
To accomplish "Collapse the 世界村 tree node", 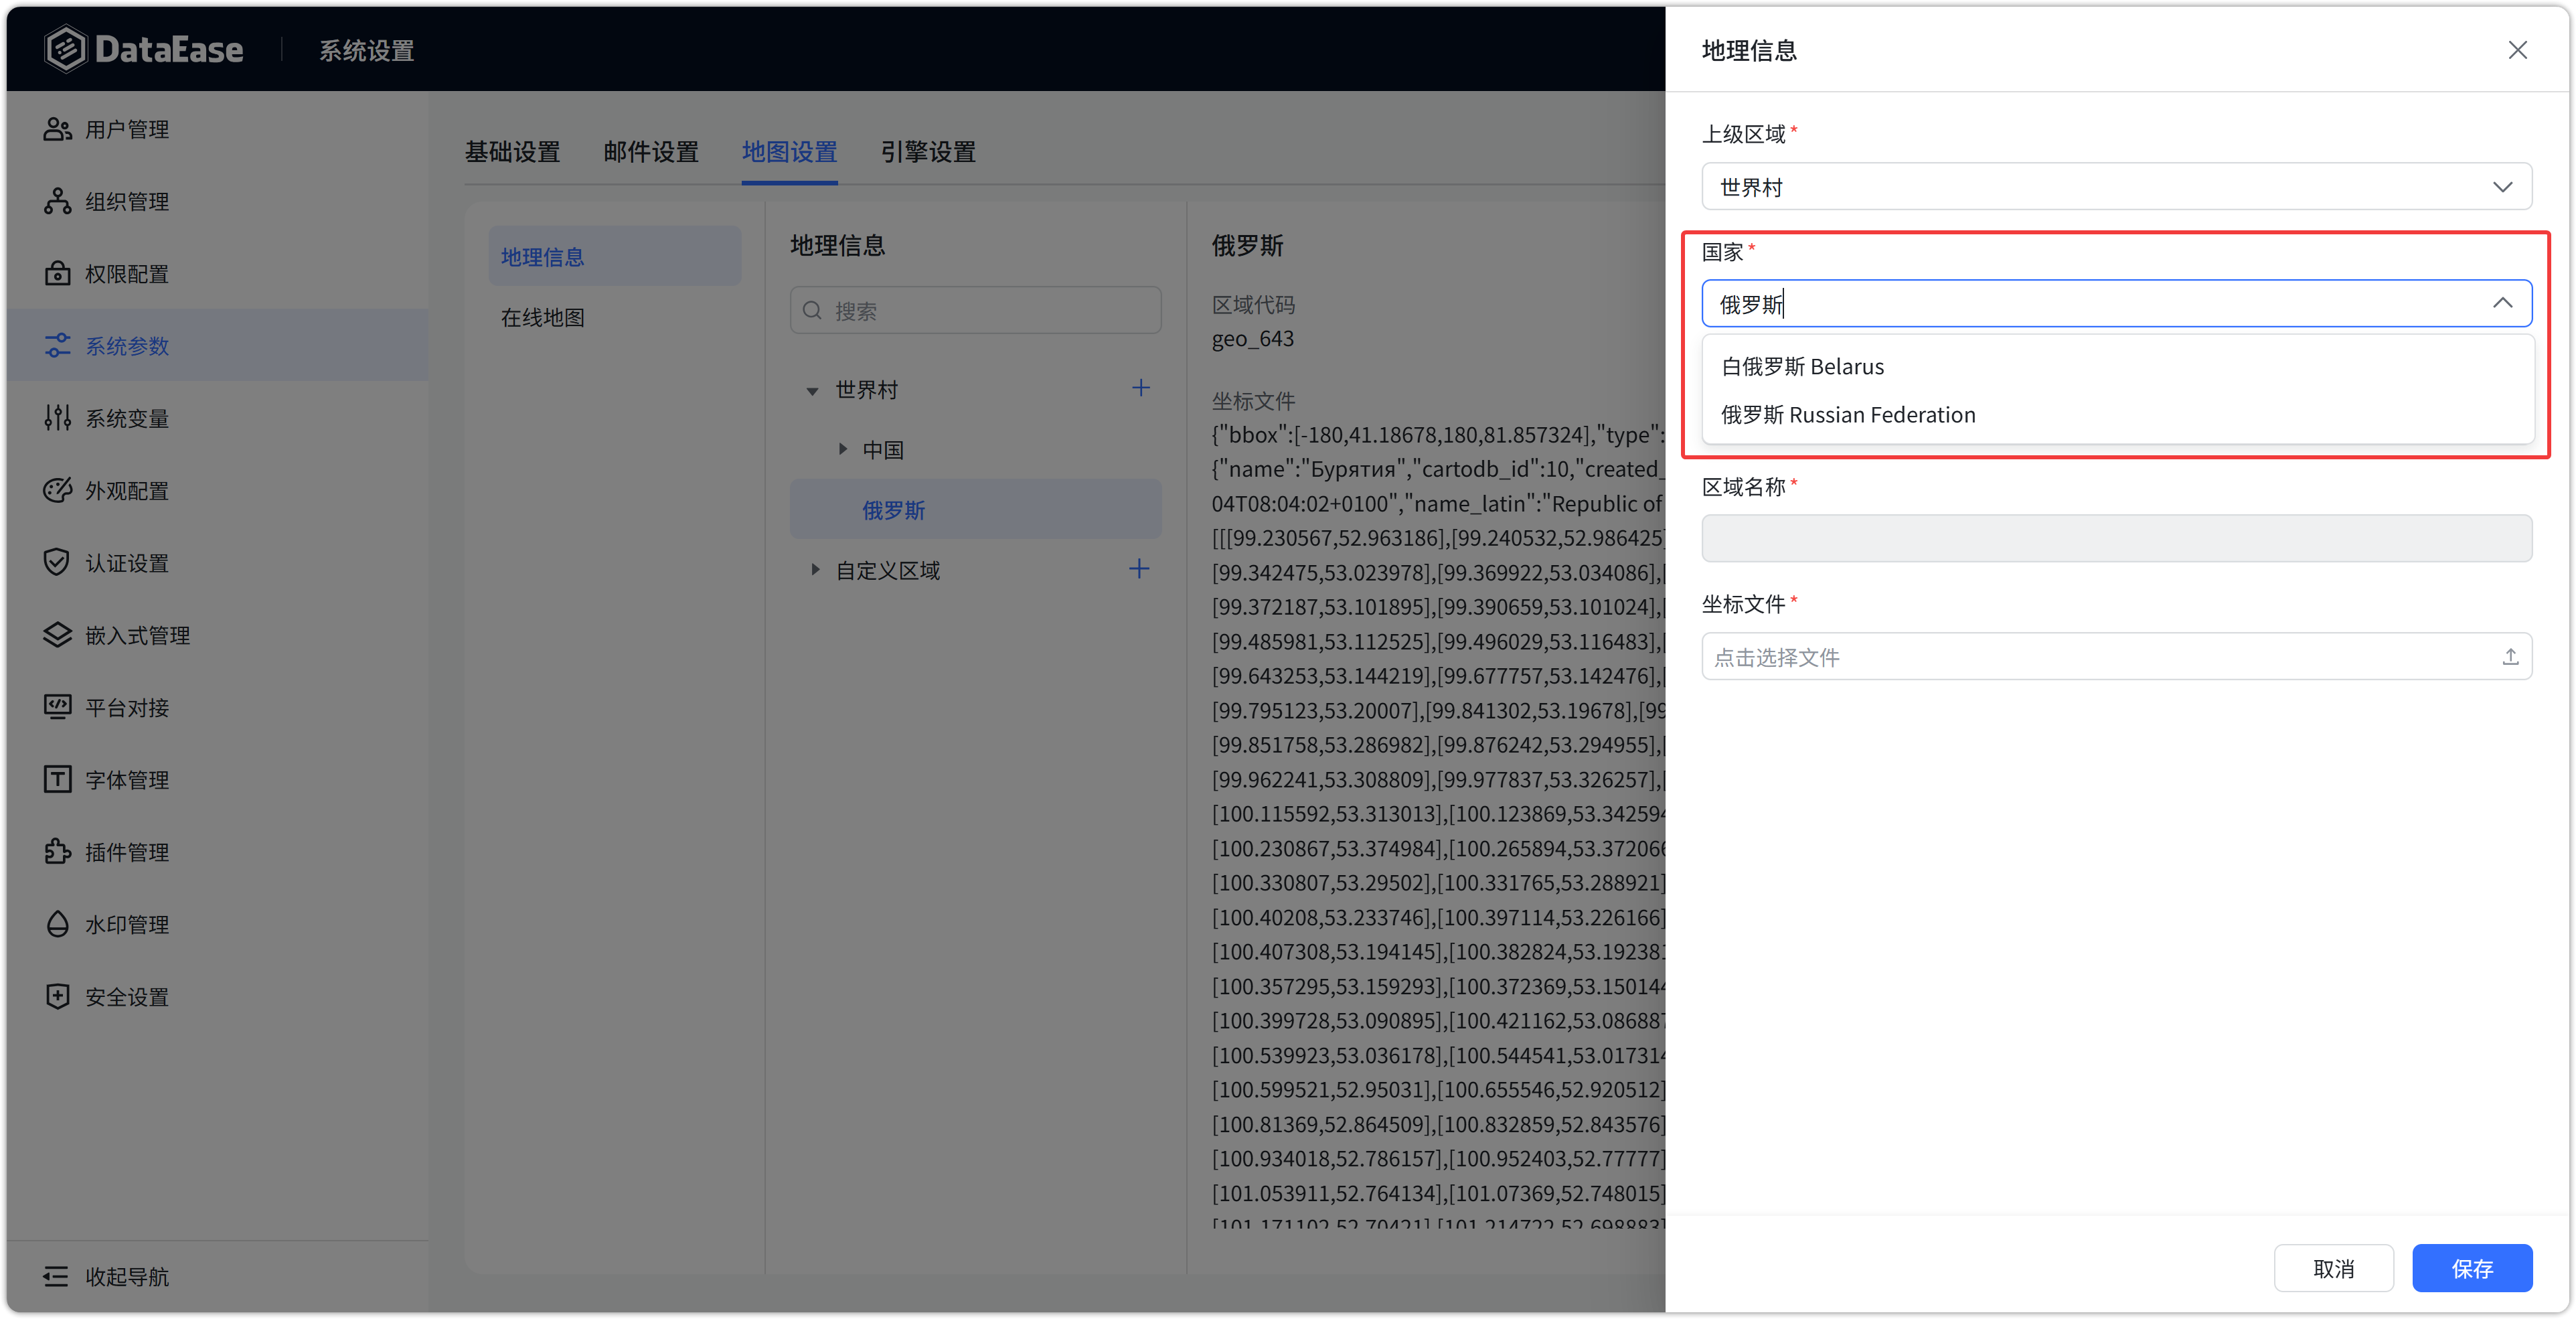I will tap(812, 390).
